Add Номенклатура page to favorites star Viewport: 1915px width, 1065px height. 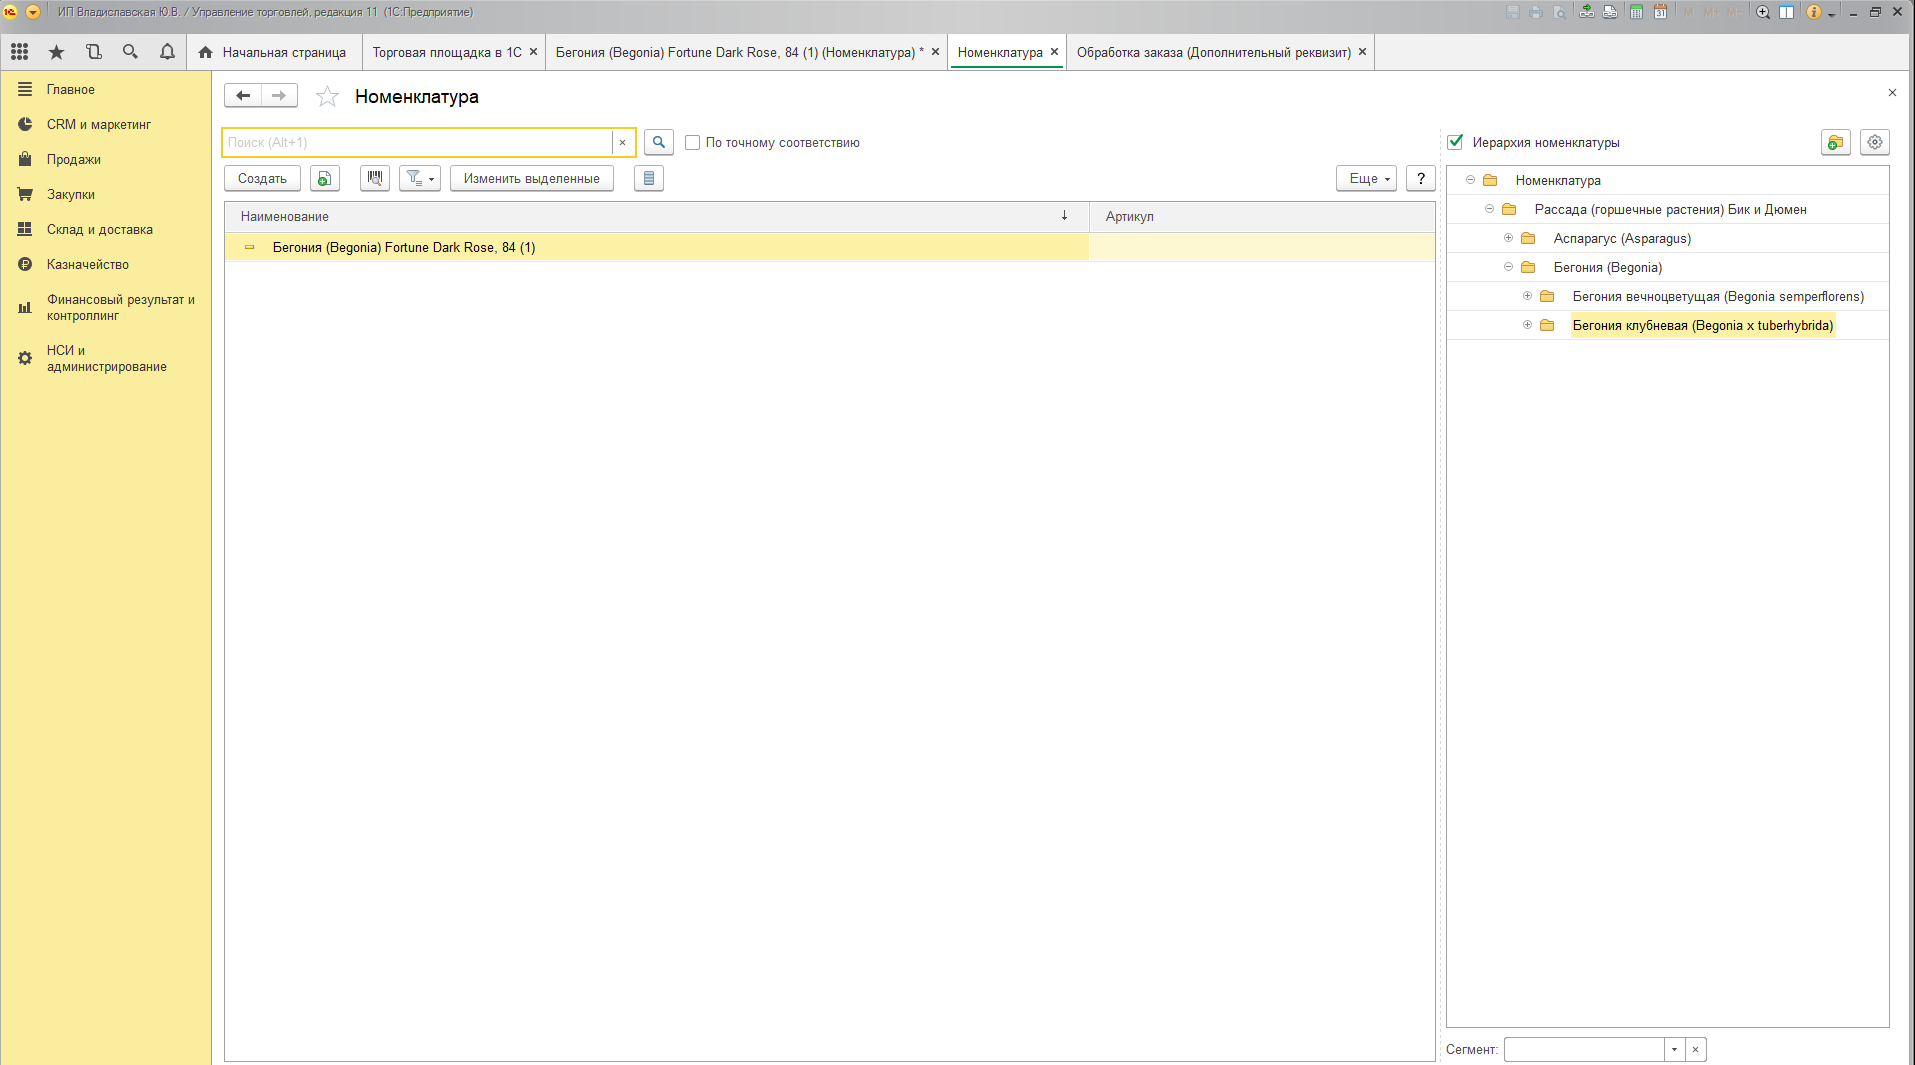pyautogui.click(x=327, y=97)
